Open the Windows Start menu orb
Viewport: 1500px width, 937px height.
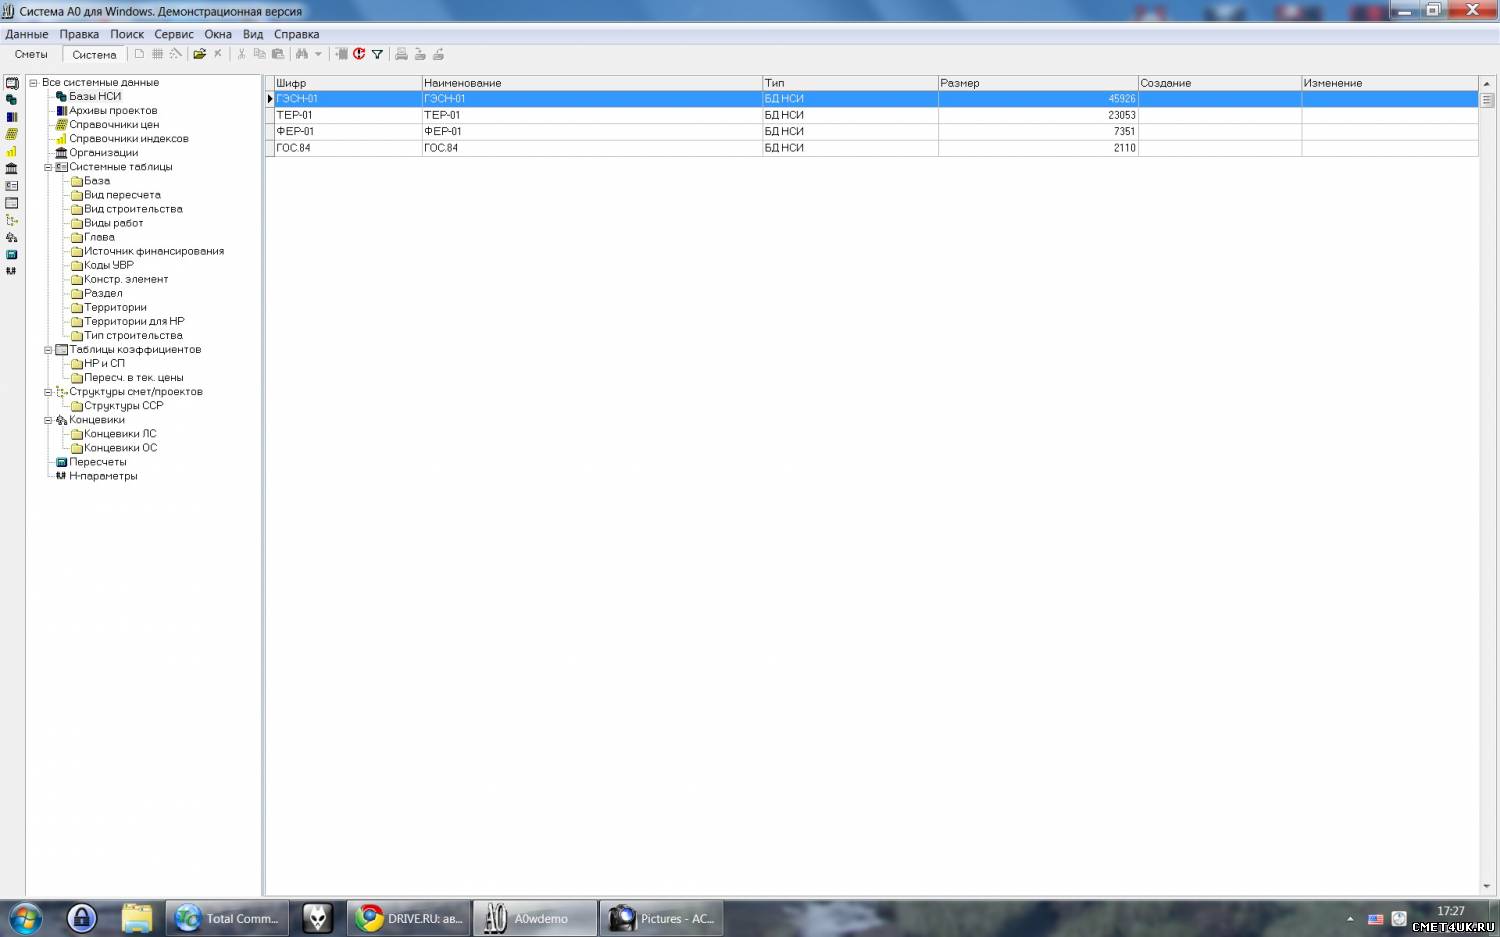pyautogui.click(x=25, y=918)
